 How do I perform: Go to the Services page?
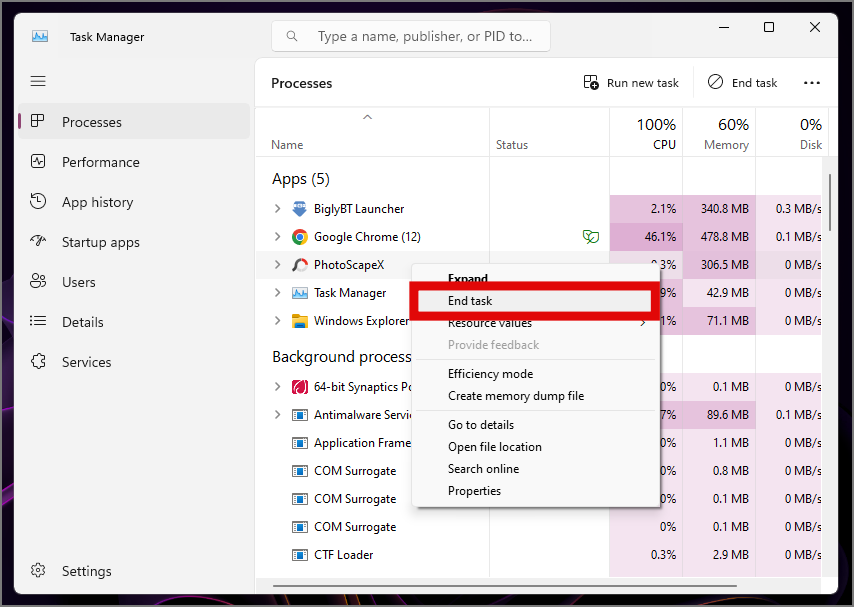134,362
